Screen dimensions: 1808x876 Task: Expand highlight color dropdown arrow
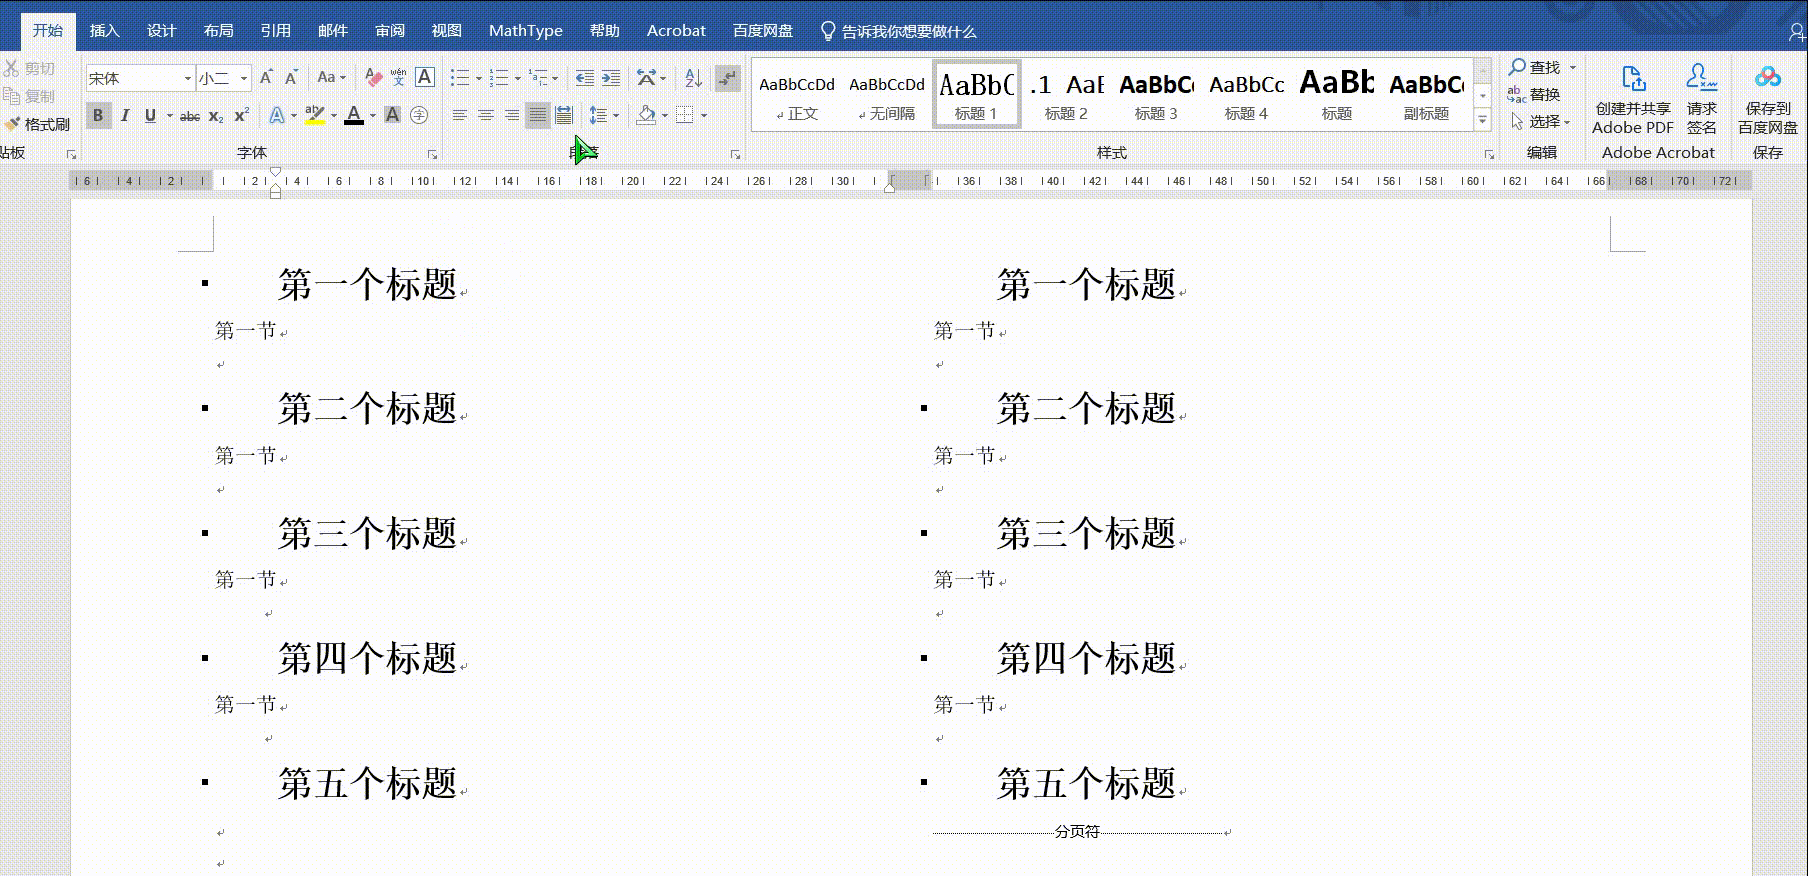tap(334, 116)
